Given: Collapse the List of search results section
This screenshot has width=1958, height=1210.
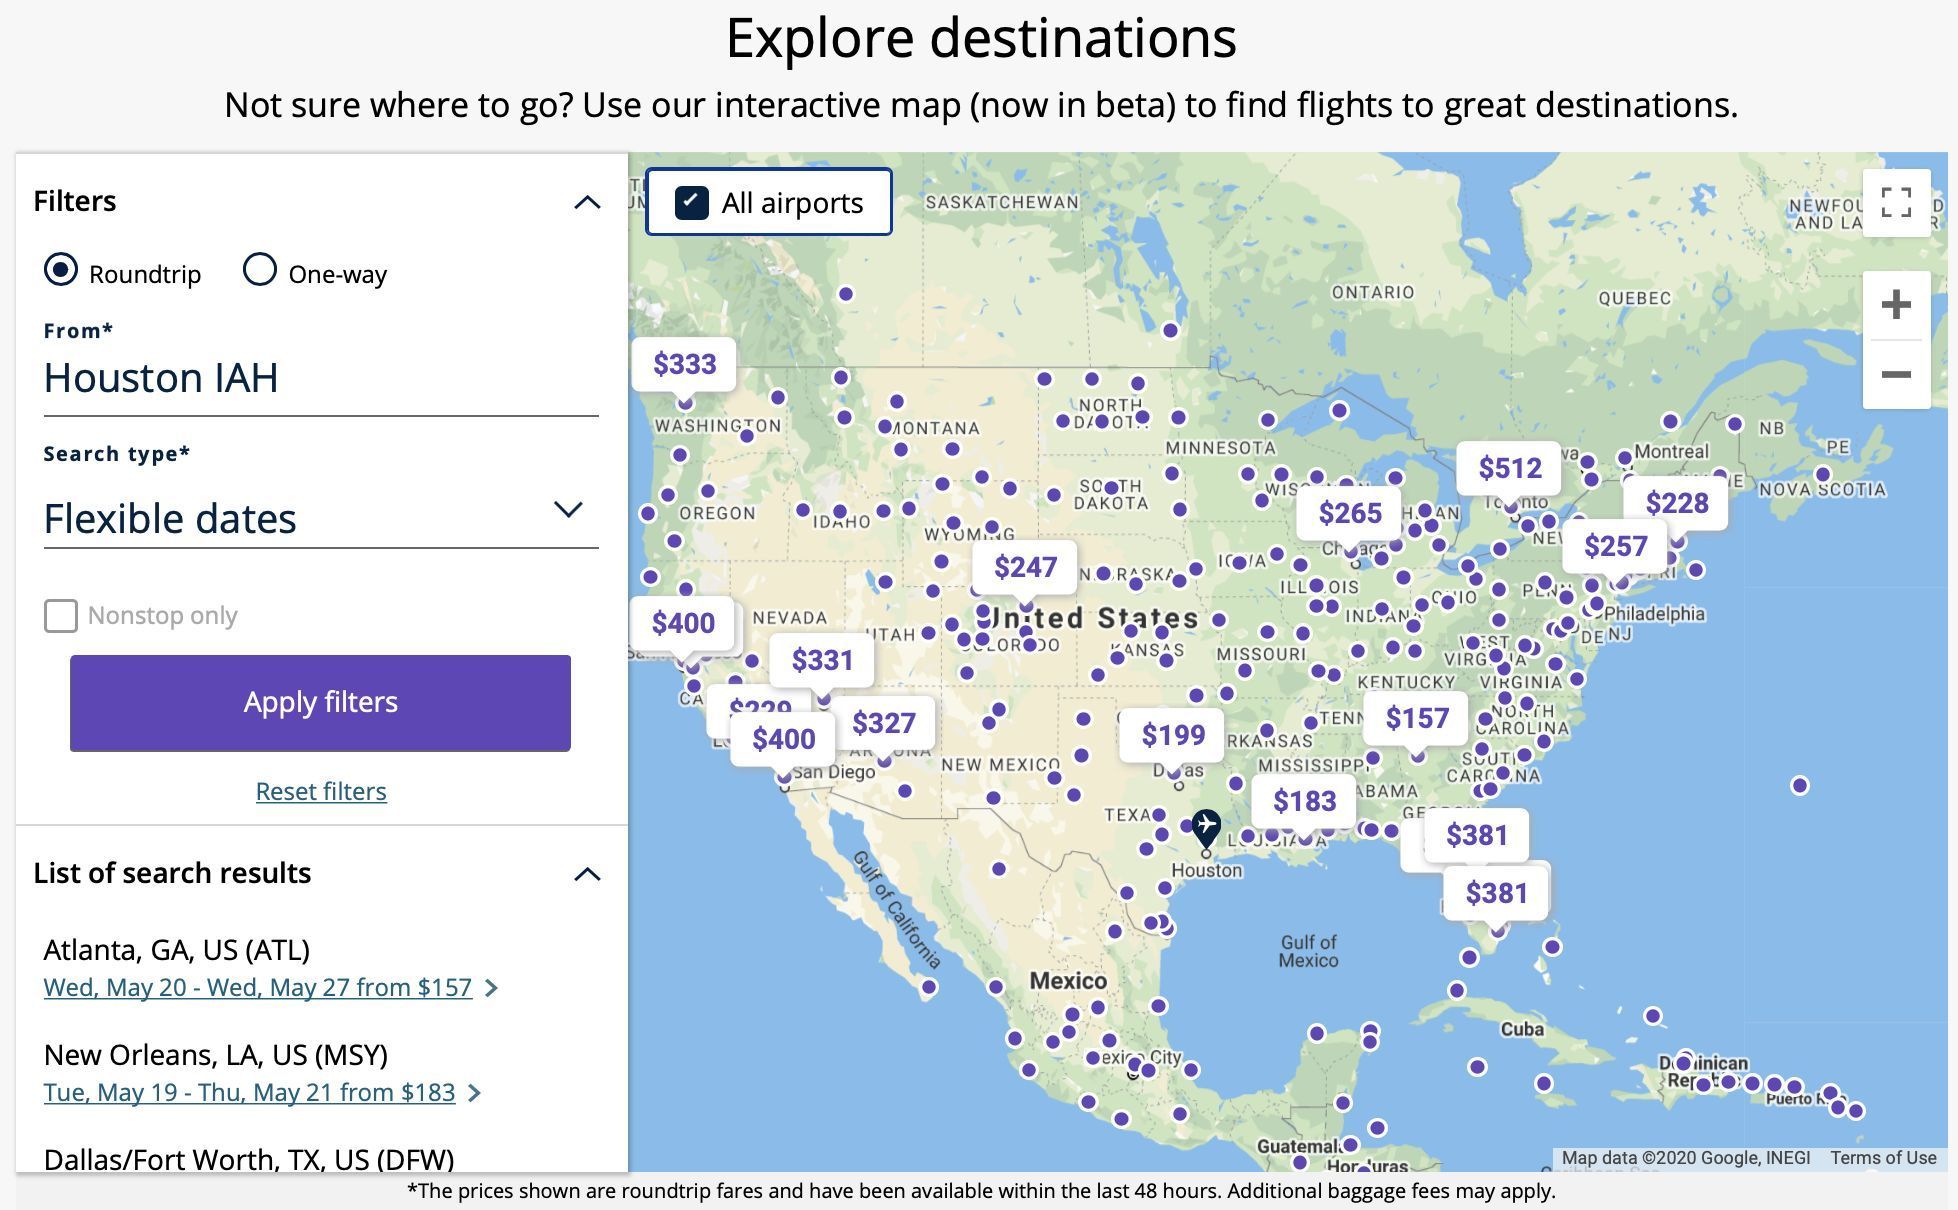Looking at the screenshot, I should pos(588,874).
